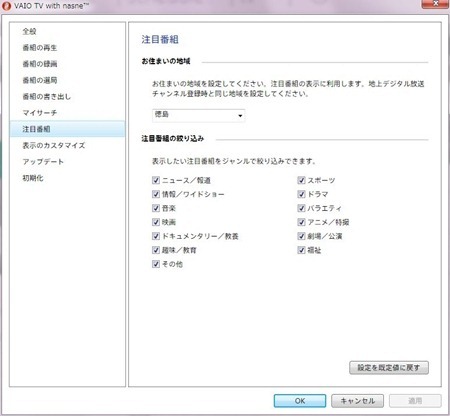Select 注目番組 in the sidebar

pyautogui.click(x=68, y=129)
